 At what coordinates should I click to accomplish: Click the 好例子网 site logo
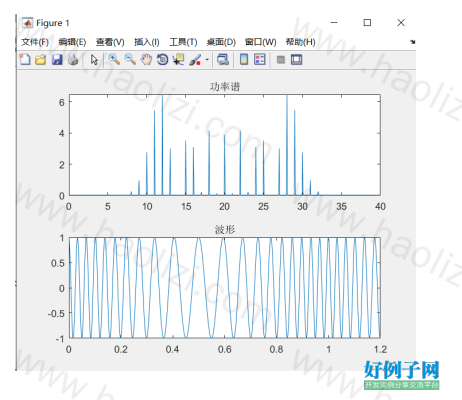coord(402,375)
